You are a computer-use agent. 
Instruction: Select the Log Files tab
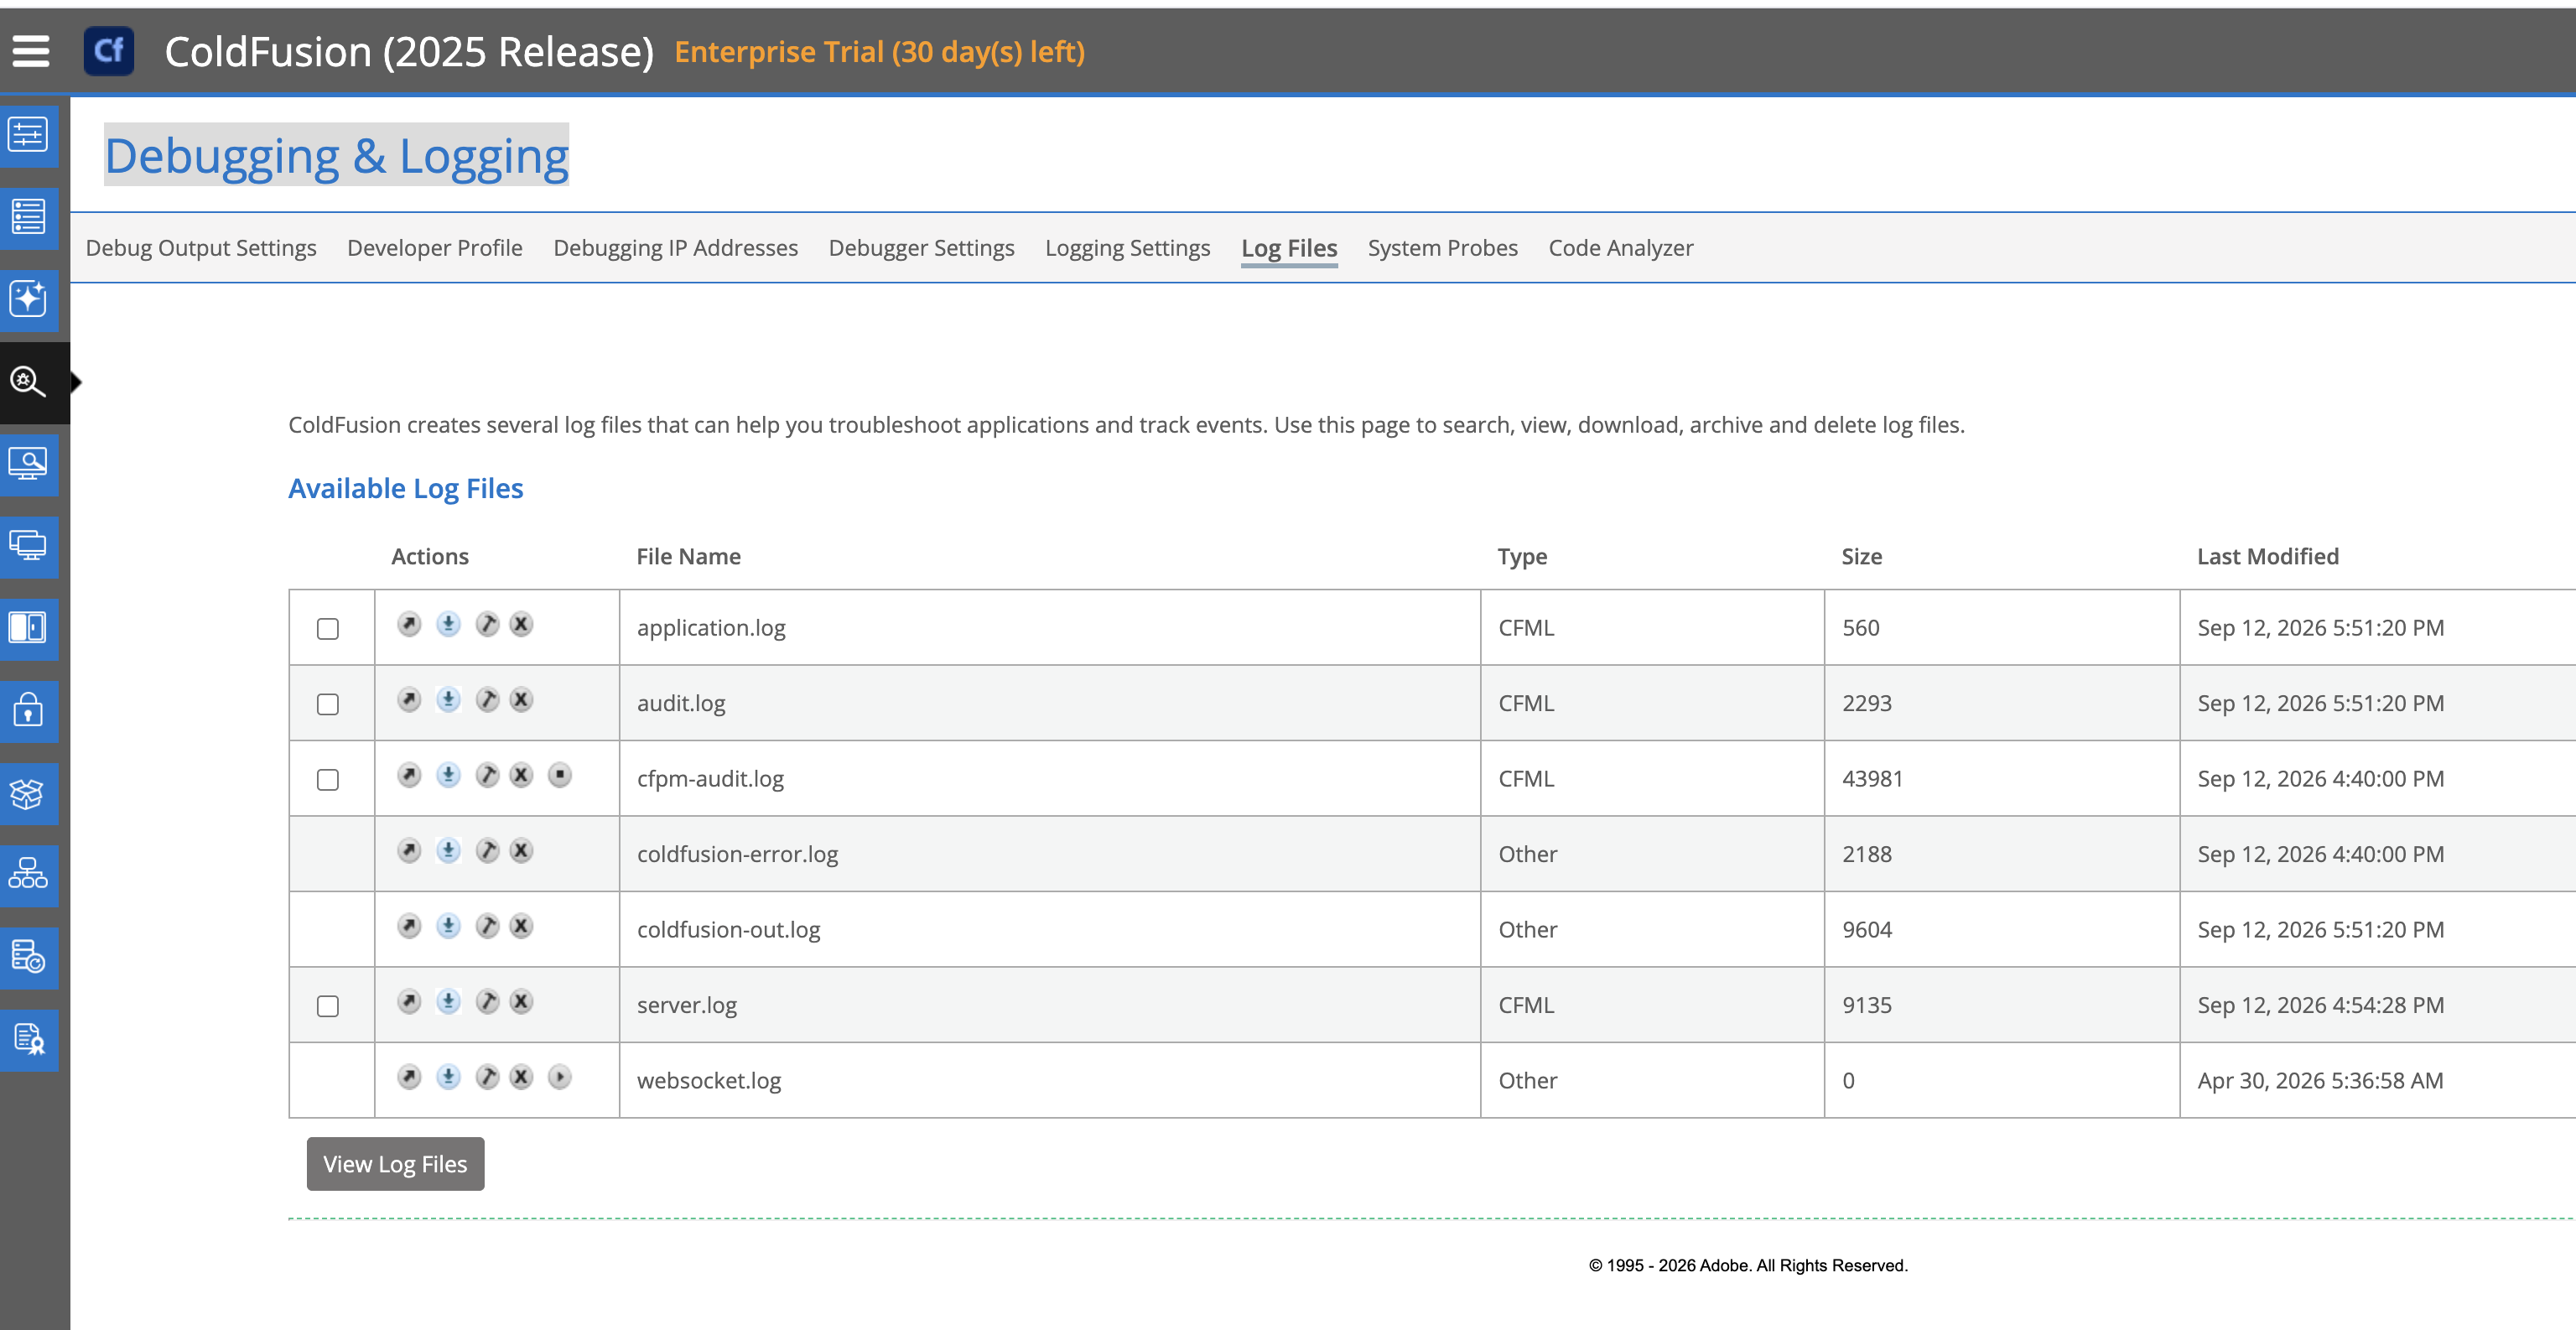click(1289, 248)
